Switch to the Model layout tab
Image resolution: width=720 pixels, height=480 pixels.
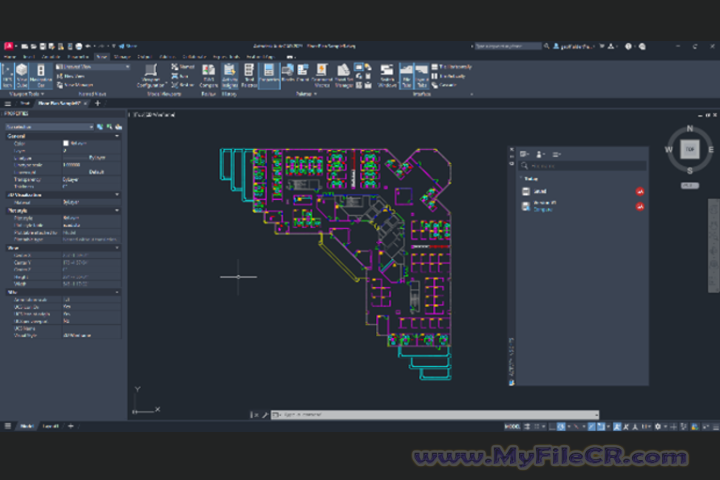(27, 426)
